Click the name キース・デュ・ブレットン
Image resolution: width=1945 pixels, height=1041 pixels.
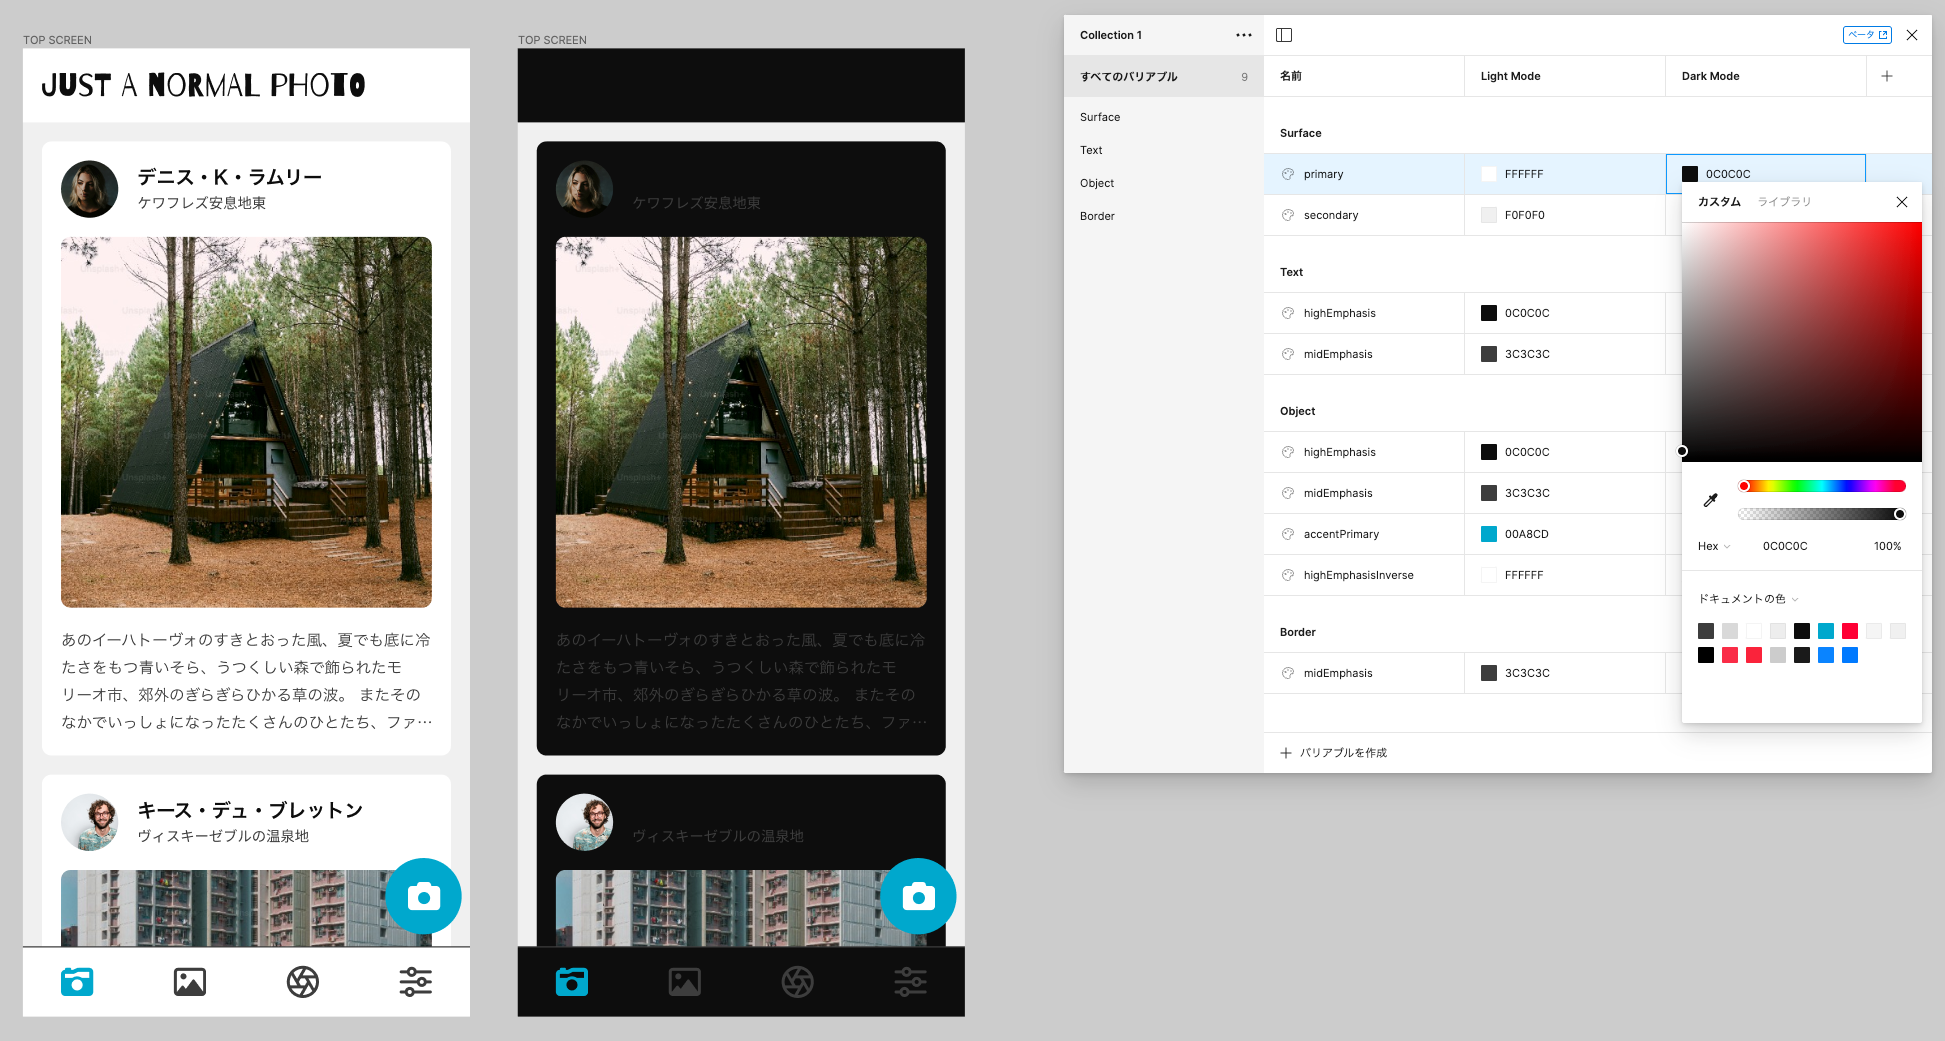(x=250, y=810)
